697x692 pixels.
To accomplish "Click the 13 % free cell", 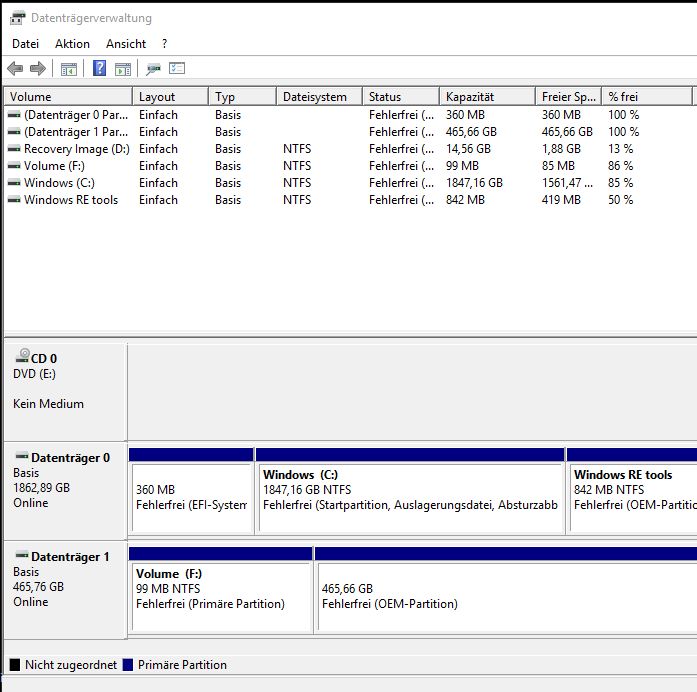I will pyautogui.click(x=621, y=148).
